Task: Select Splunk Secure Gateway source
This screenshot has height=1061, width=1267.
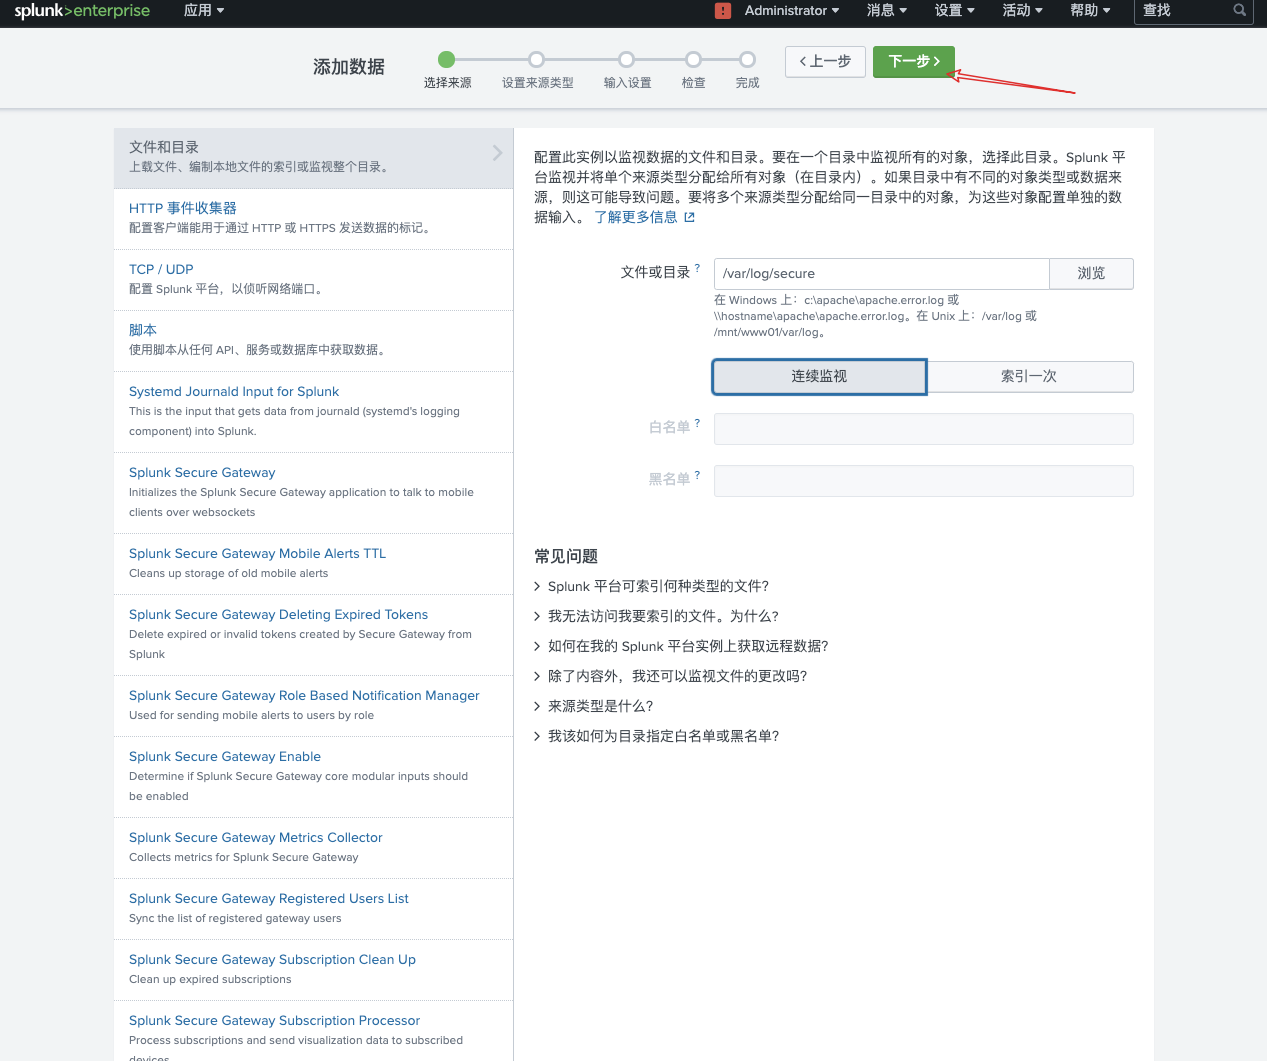Action: click(x=314, y=493)
